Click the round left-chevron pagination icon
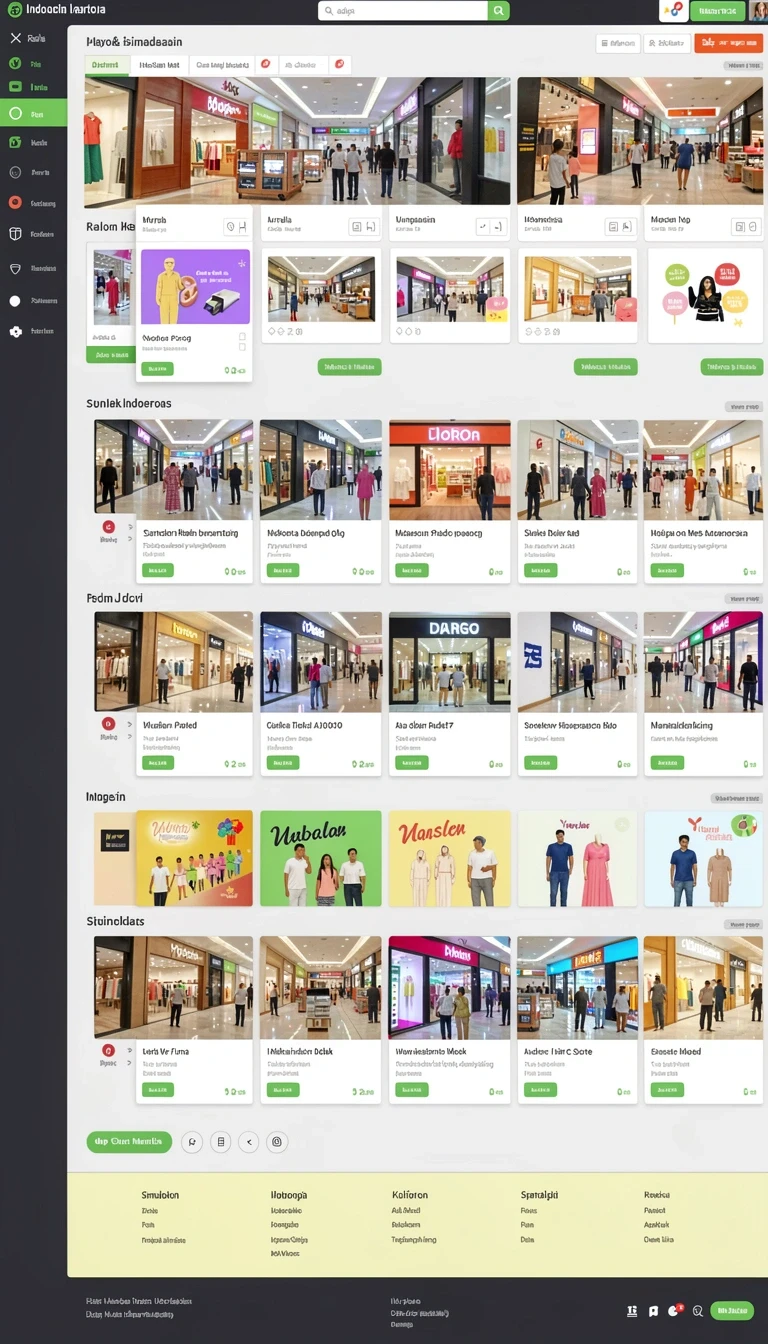 pos(249,1142)
